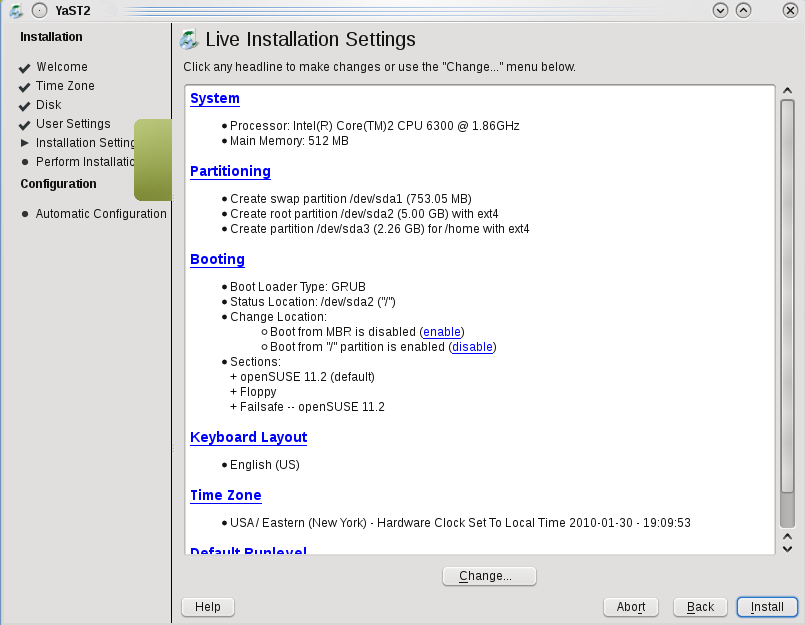Select Automatic Configuration in sidebar

tap(101, 214)
